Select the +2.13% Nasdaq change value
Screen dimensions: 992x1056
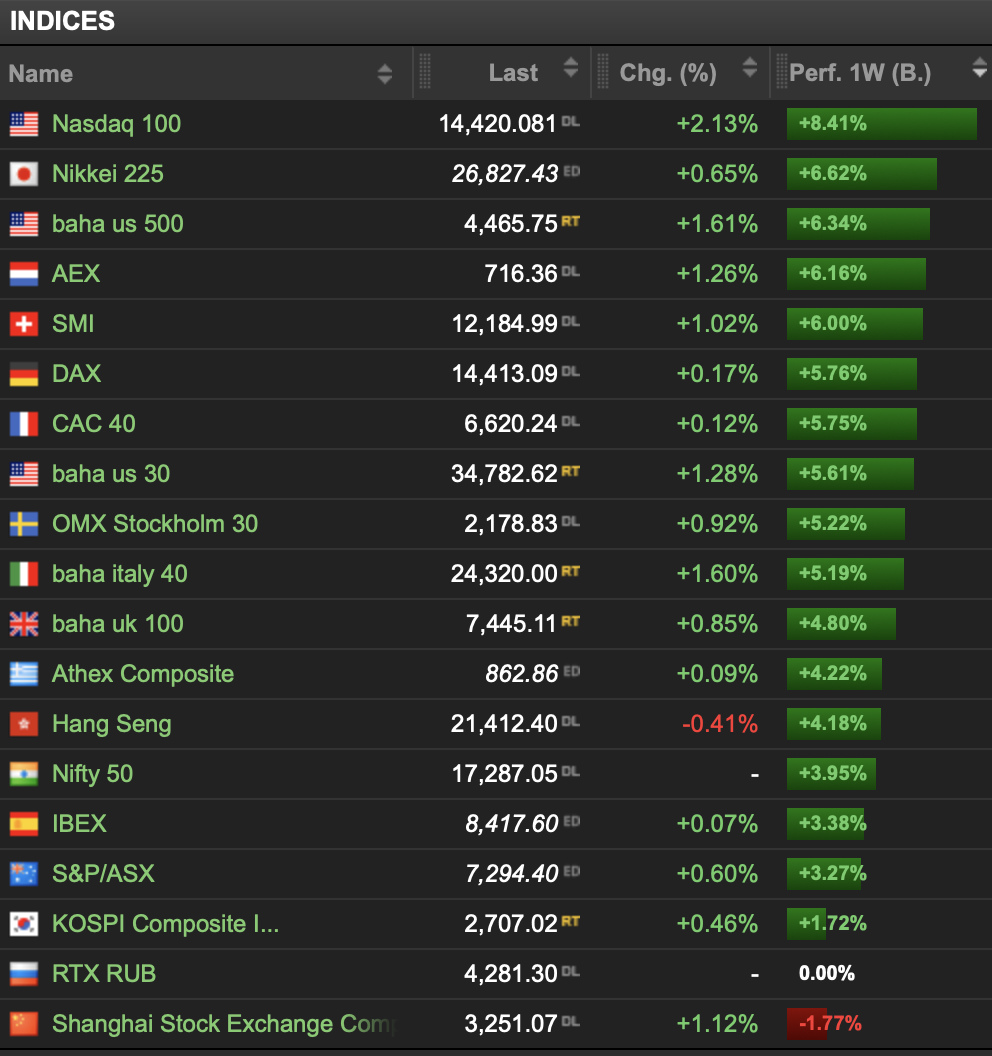(717, 124)
